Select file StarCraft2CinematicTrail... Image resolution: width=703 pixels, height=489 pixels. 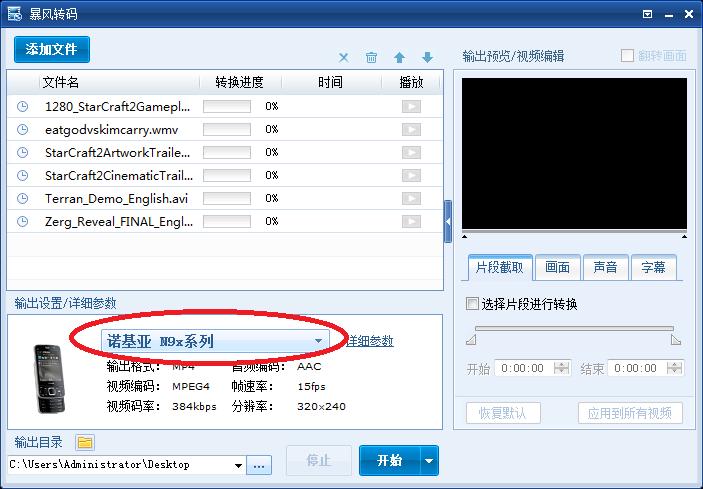point(119,176)
